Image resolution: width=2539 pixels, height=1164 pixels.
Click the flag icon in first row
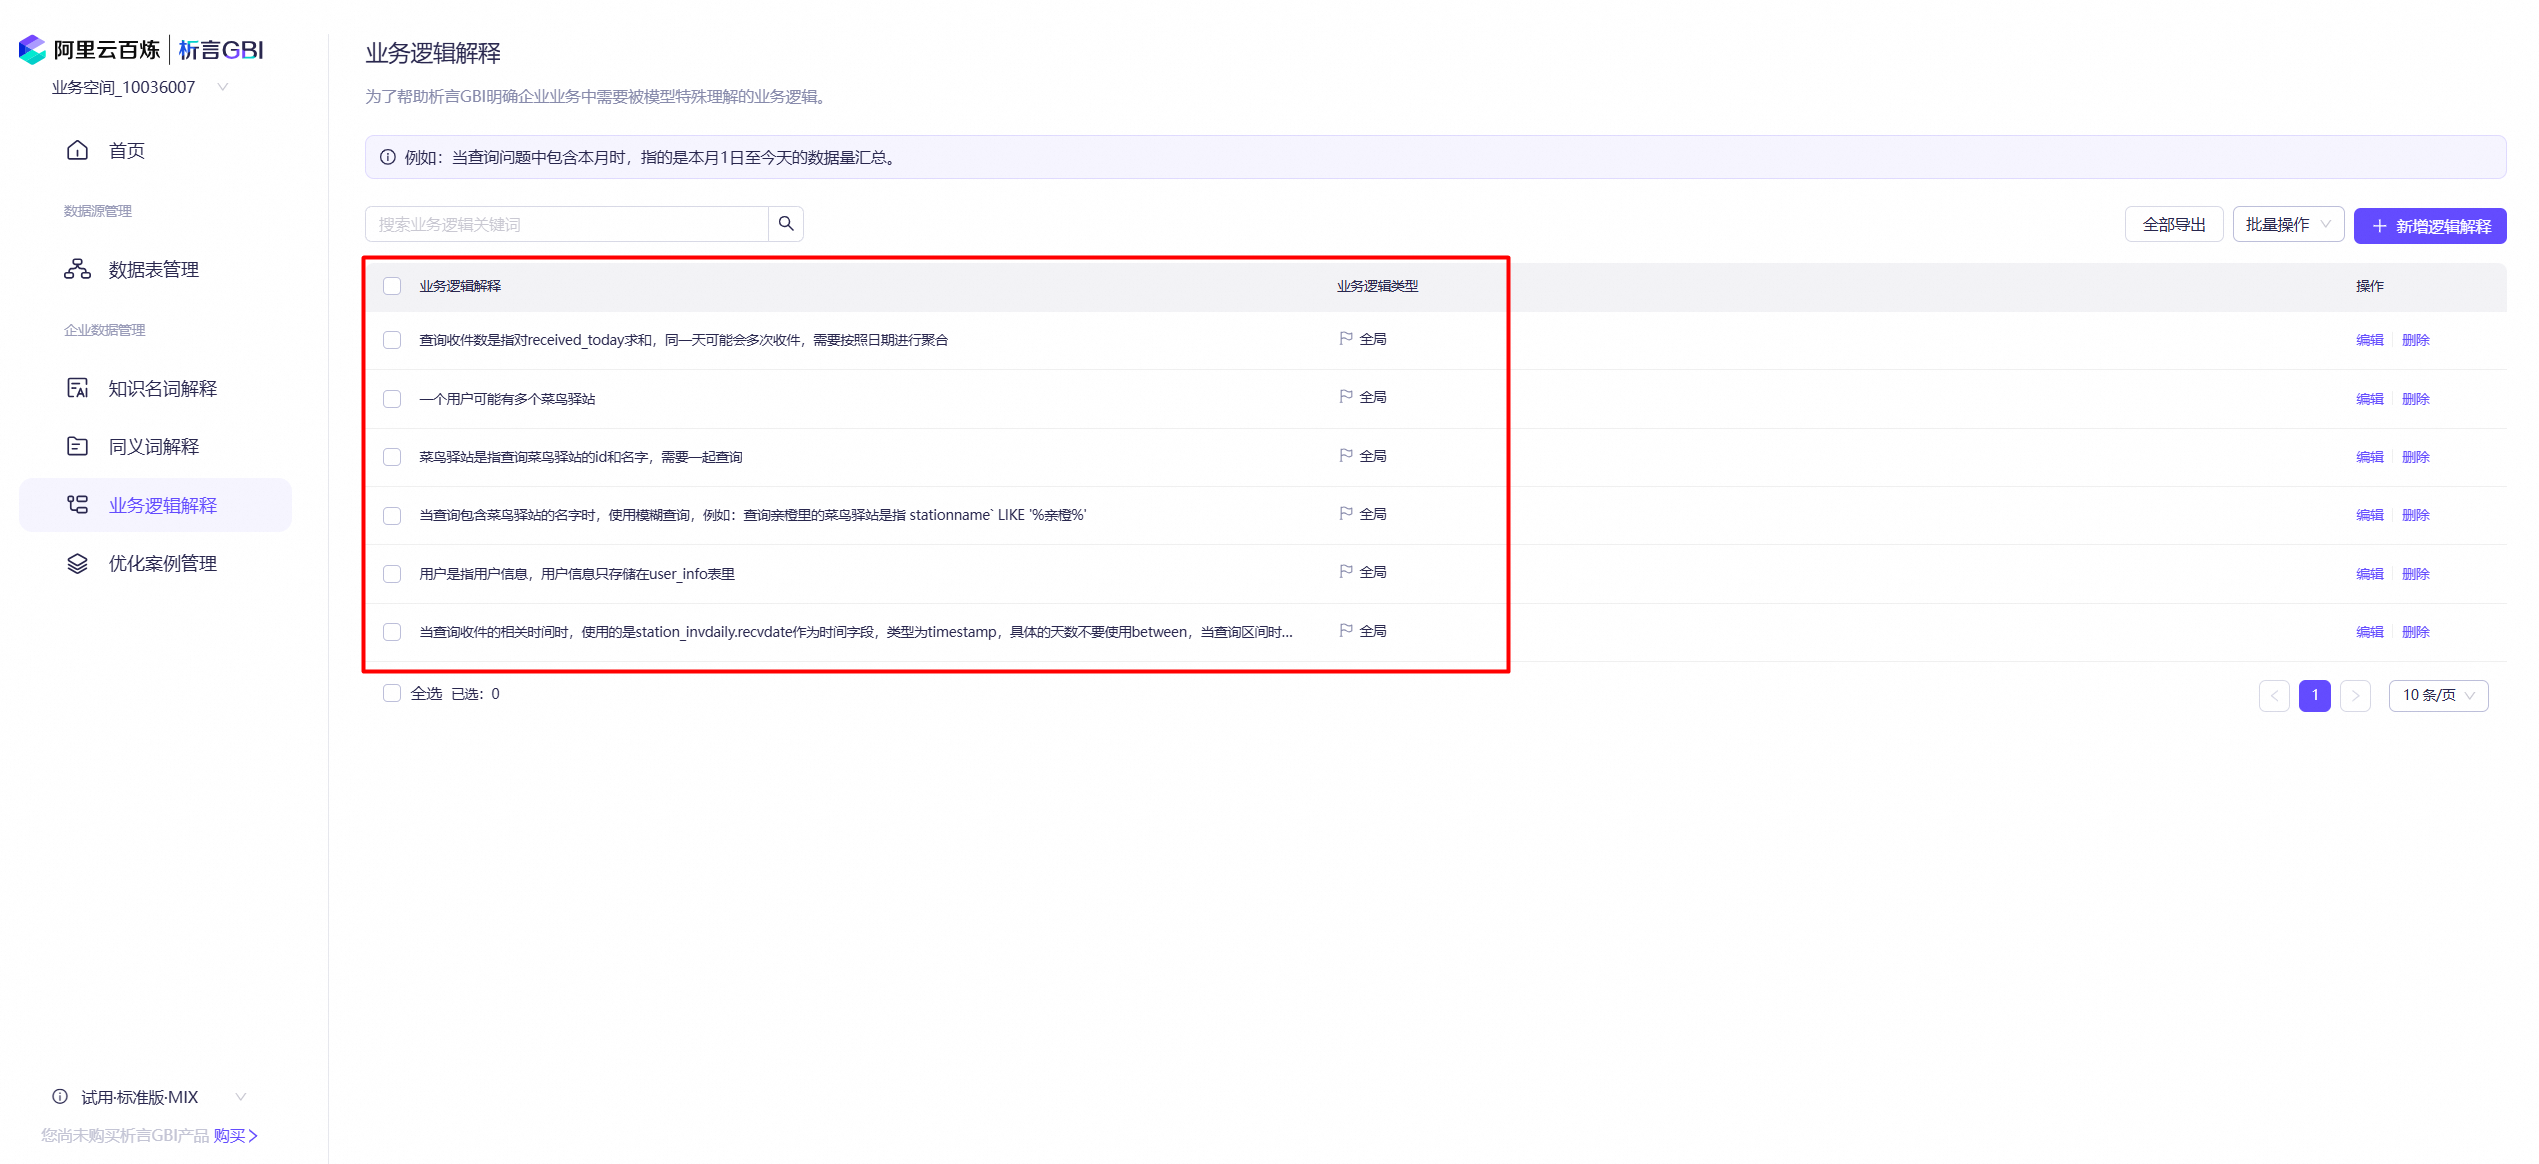[x=1346, y=339]
